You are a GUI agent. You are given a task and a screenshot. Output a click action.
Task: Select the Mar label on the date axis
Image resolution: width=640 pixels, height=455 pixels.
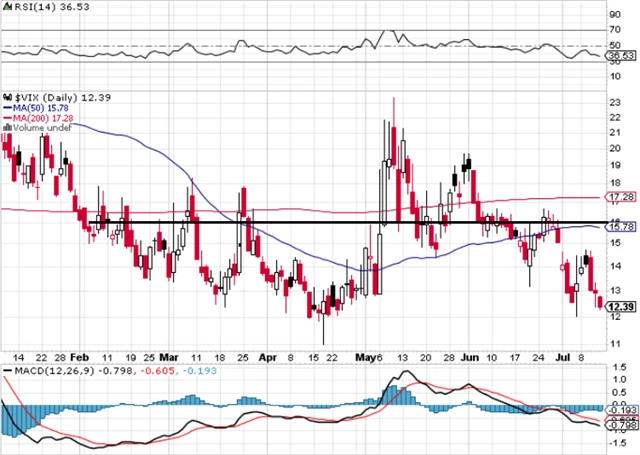coord(169,356)
